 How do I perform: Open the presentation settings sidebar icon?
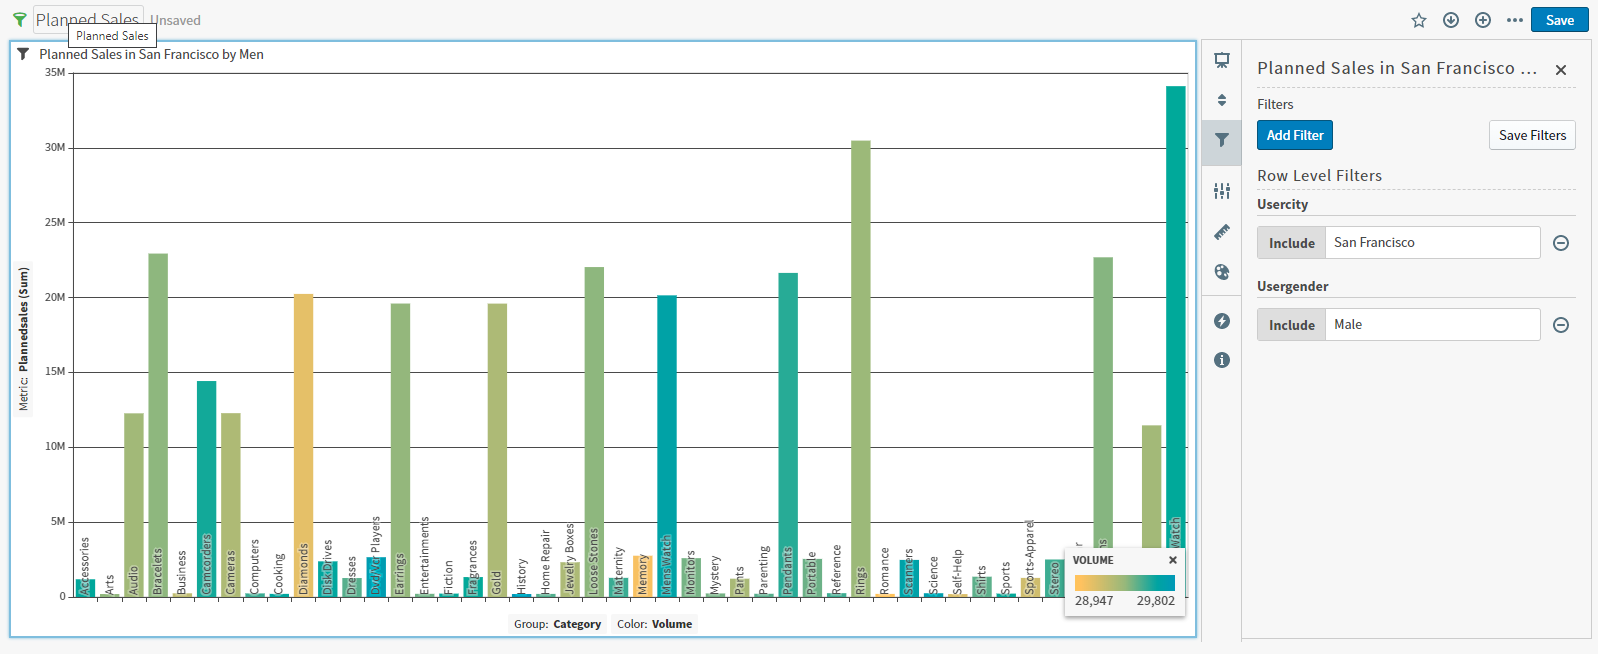tap(1221, 60)
